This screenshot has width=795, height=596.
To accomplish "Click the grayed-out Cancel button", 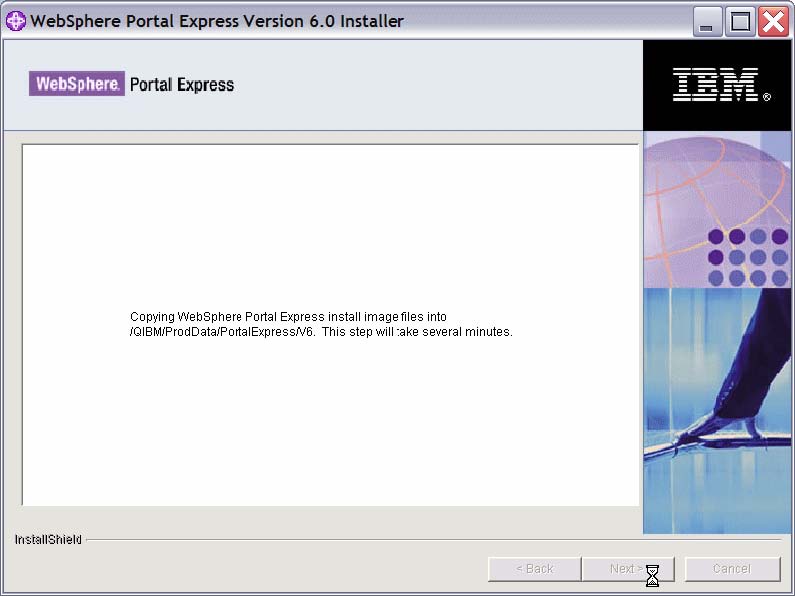I will tap(732, 569).
